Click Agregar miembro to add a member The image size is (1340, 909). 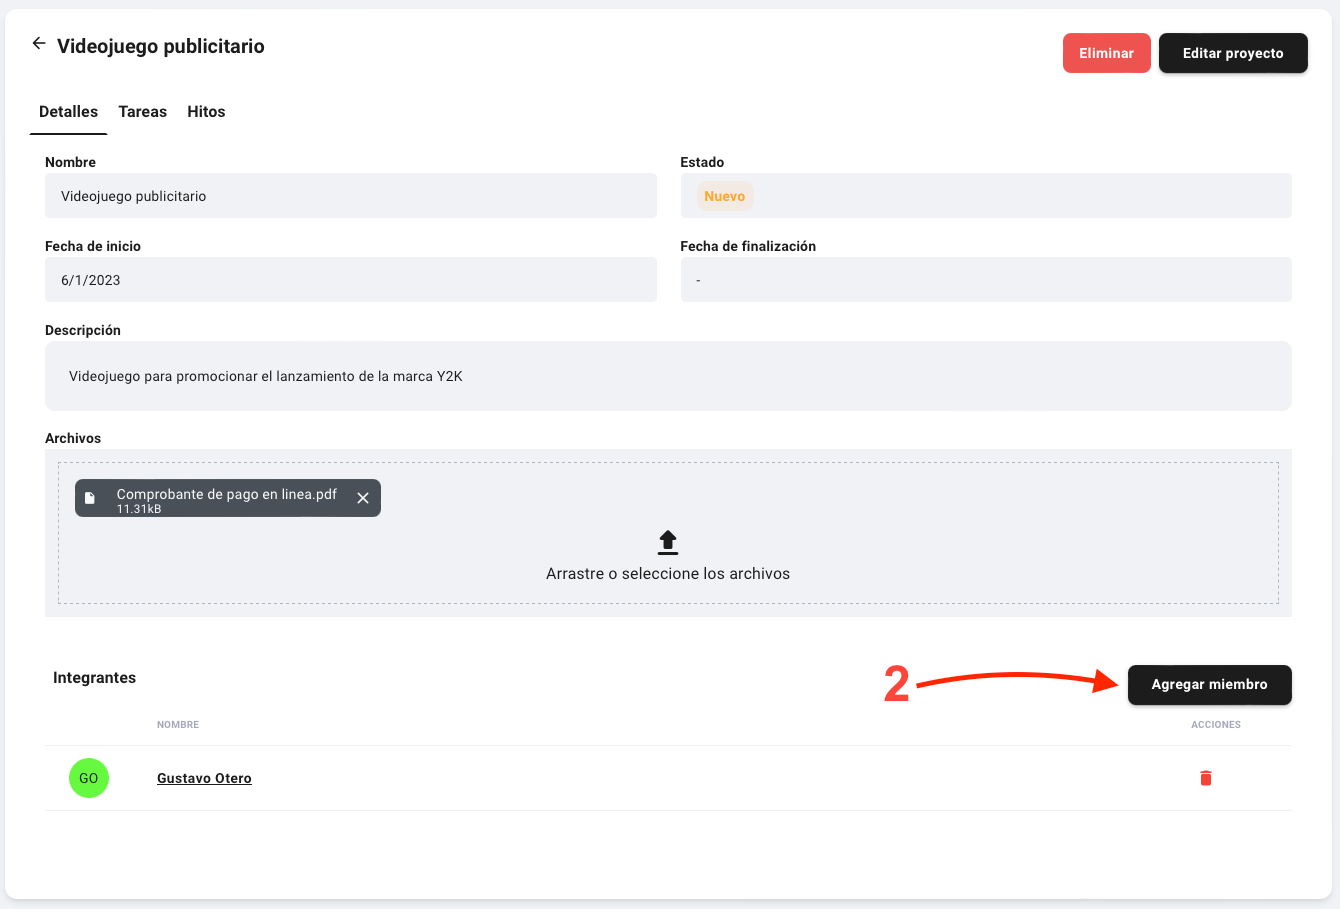tap(1209, 685)
